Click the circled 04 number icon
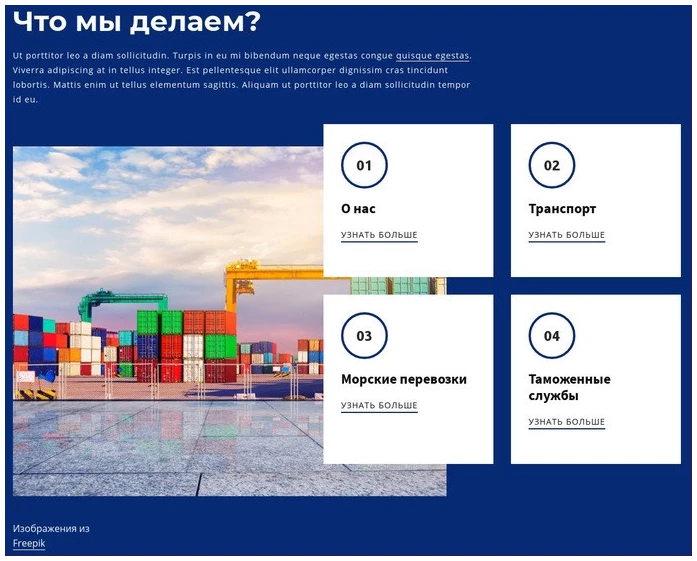The width and height of the screenshot is (697, 561). coord(552,336)
